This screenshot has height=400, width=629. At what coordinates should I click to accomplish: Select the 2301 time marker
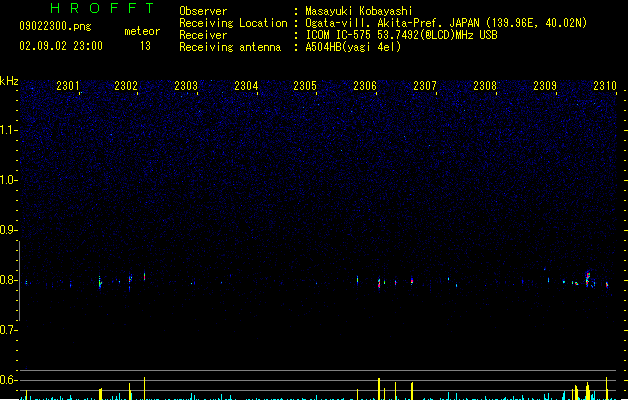pos(68,86)
